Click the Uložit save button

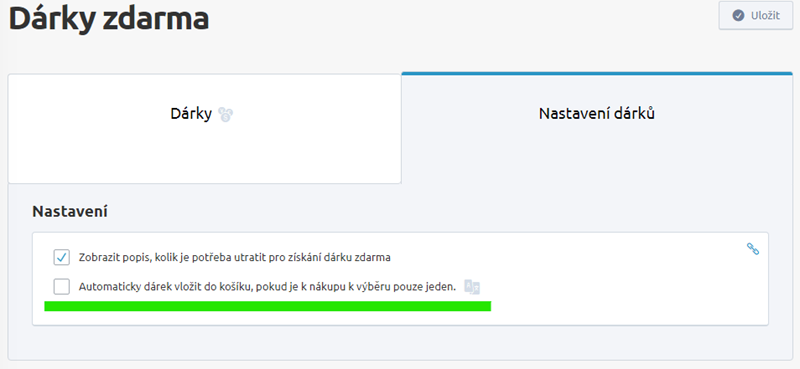tap(756, 16)
